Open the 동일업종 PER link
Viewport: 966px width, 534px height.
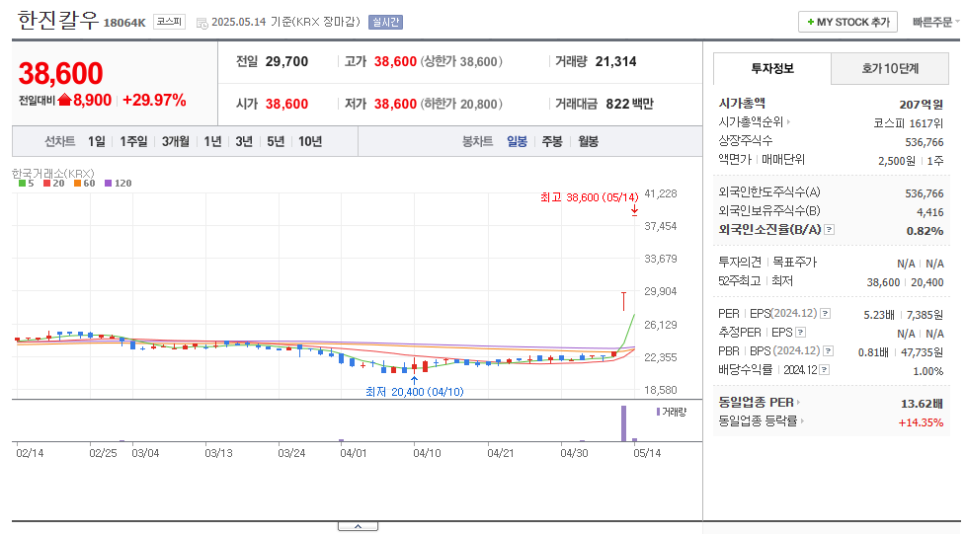[x=759, y=403]
